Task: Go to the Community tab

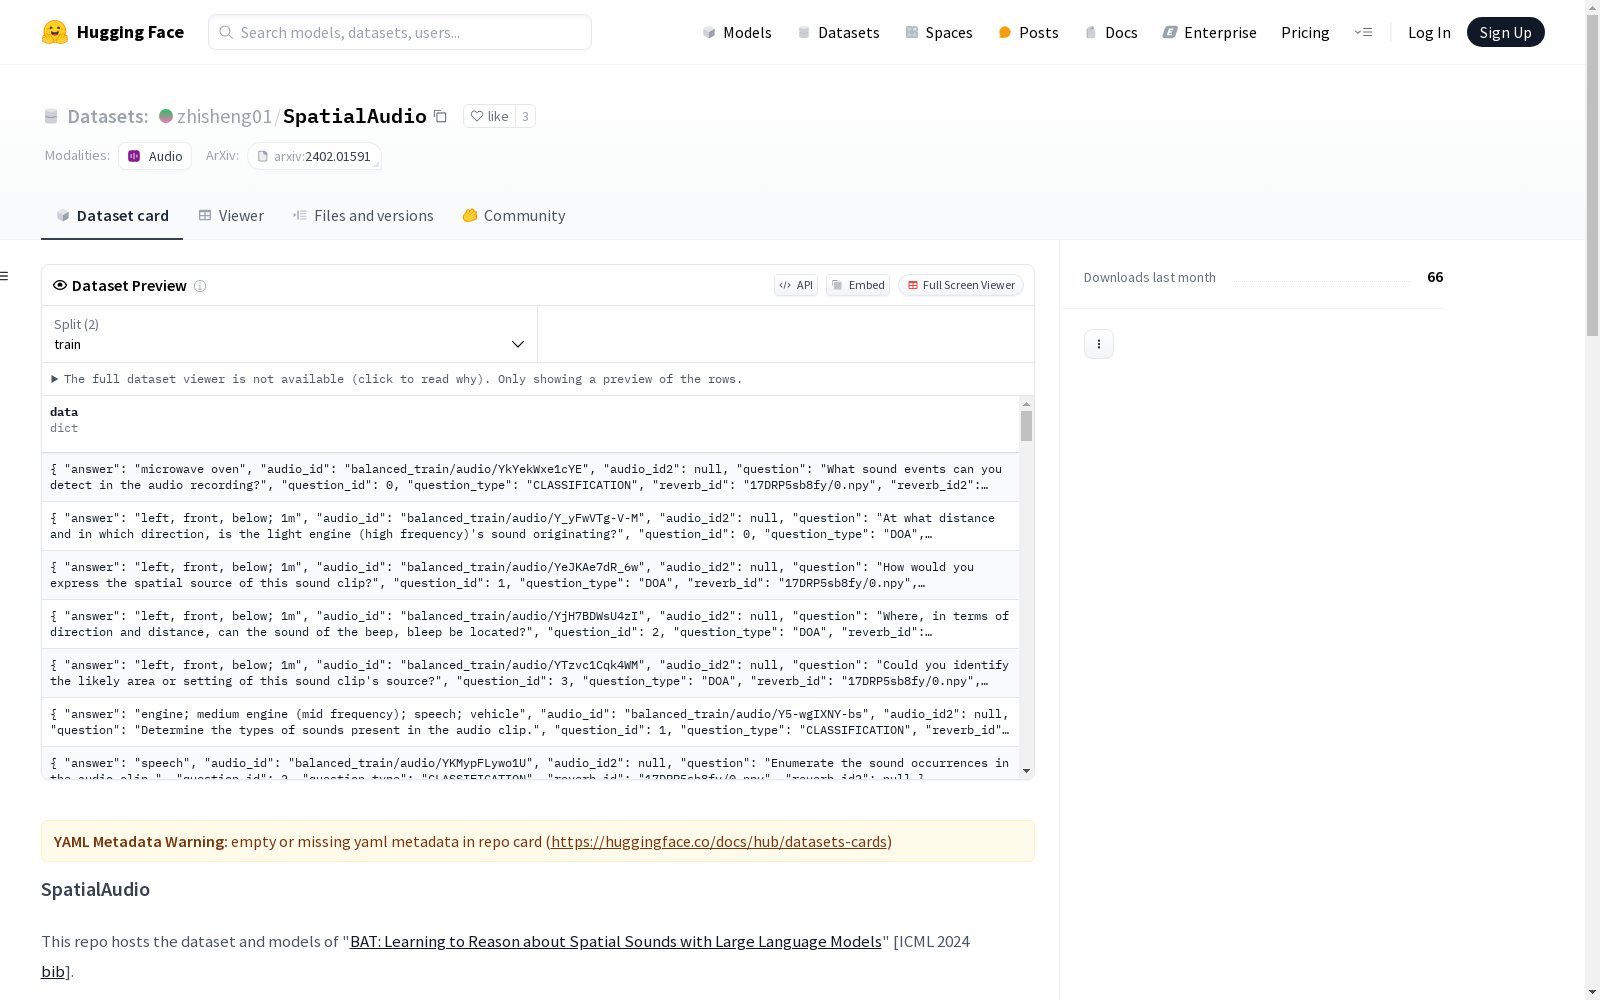Action: 514,216
